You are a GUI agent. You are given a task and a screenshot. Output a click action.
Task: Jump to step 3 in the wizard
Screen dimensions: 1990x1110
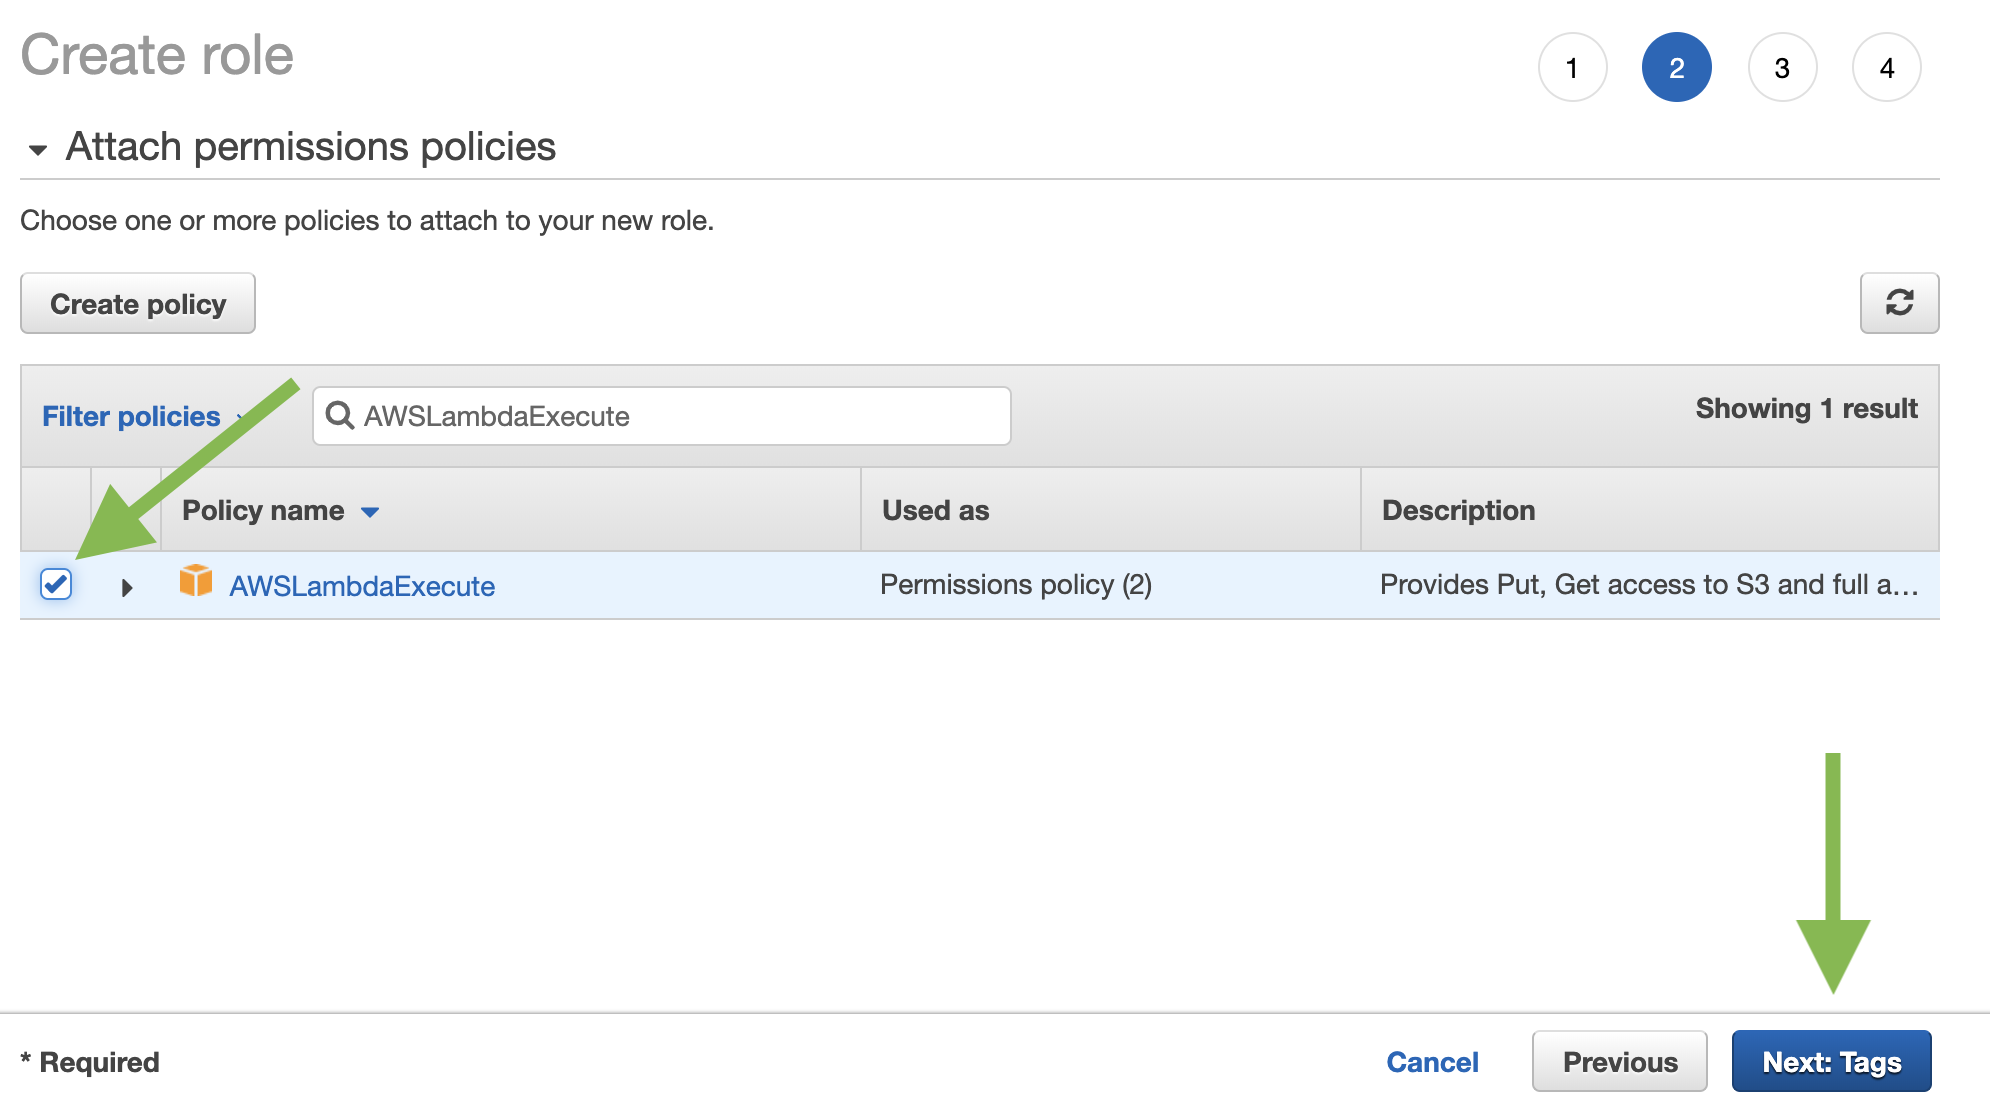click(x=1782, y=67)
